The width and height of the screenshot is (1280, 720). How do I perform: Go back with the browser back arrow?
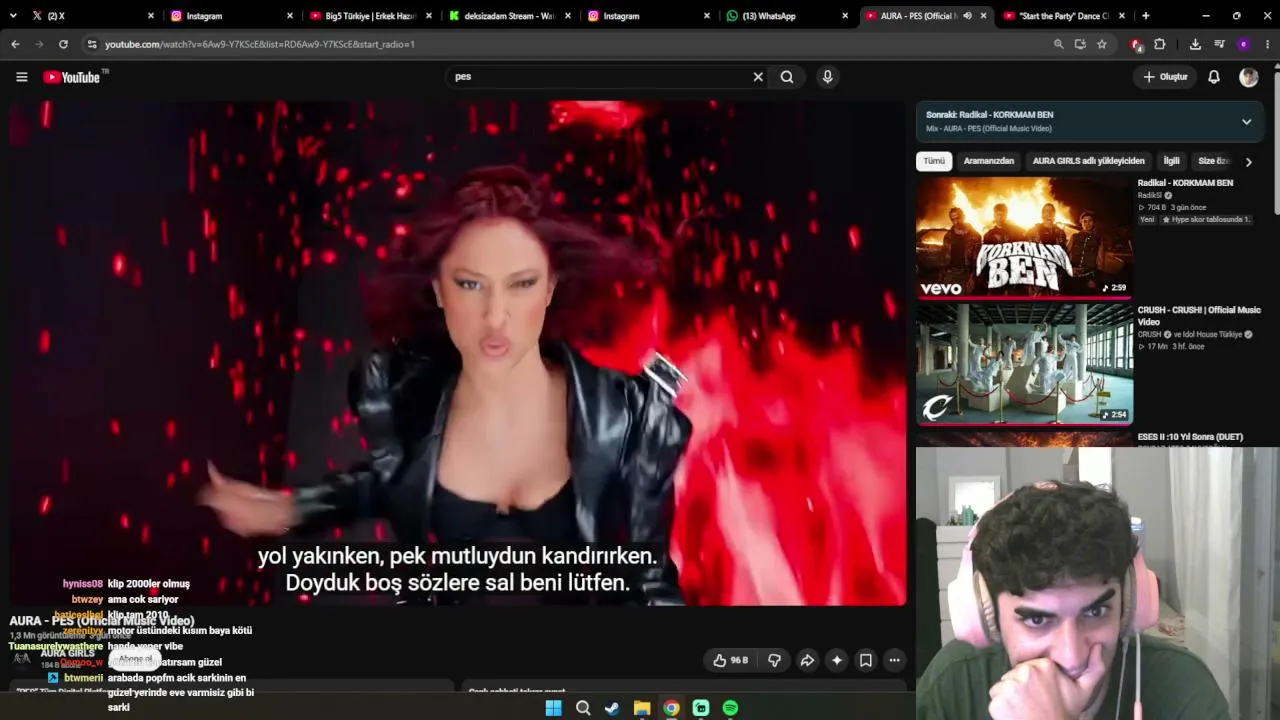pos(15,44)
